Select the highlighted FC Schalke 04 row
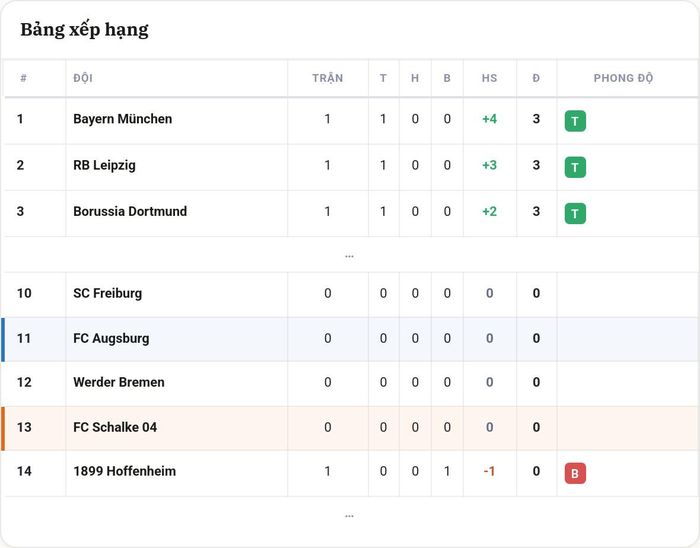 pos(350,428)
